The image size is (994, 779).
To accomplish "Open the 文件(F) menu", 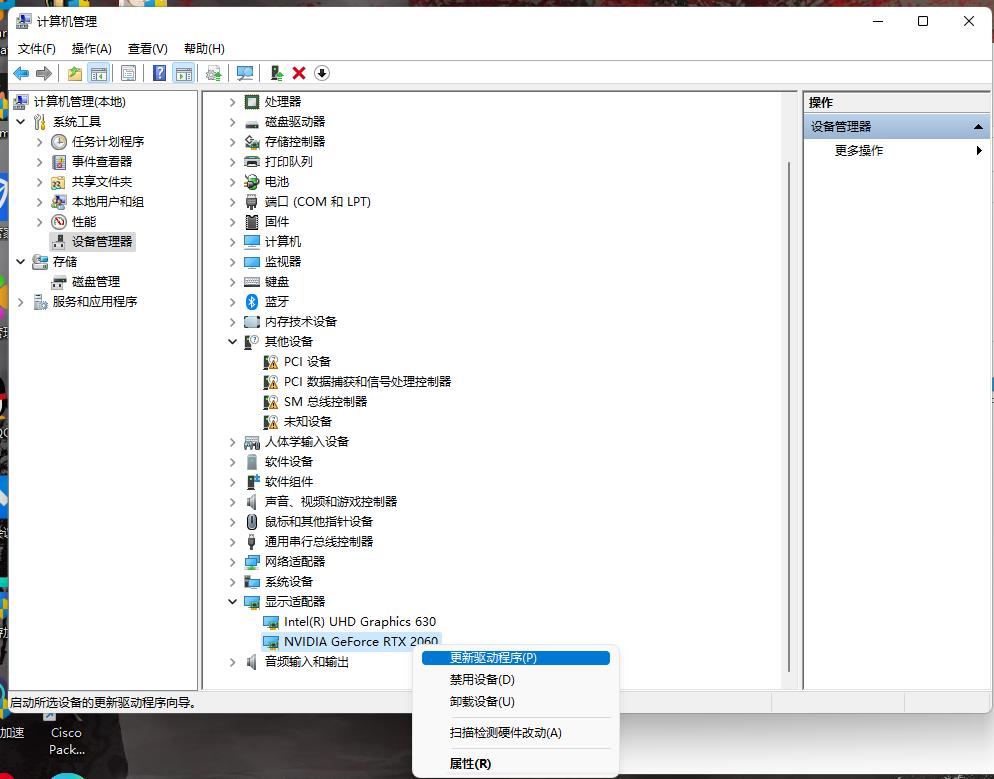I will 36,49.
